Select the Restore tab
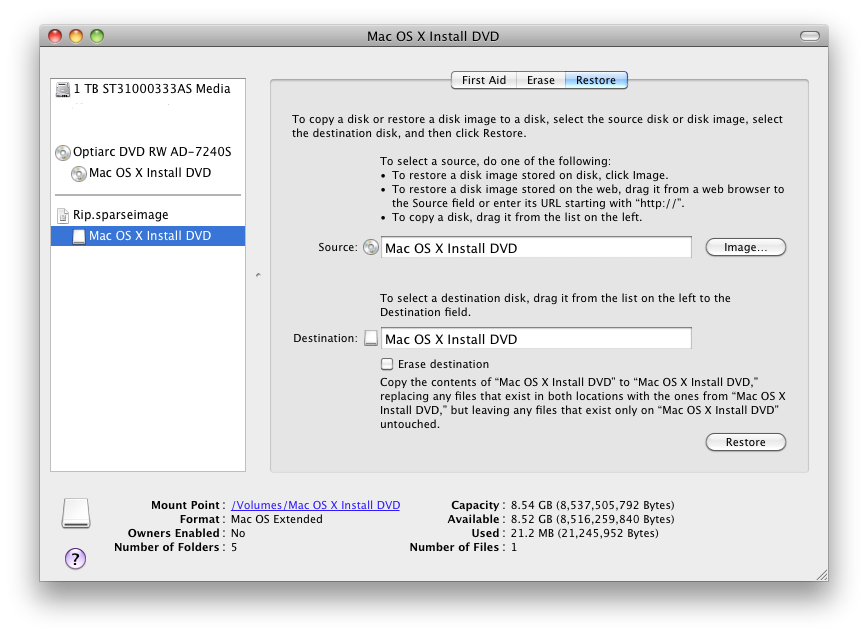 596,80
